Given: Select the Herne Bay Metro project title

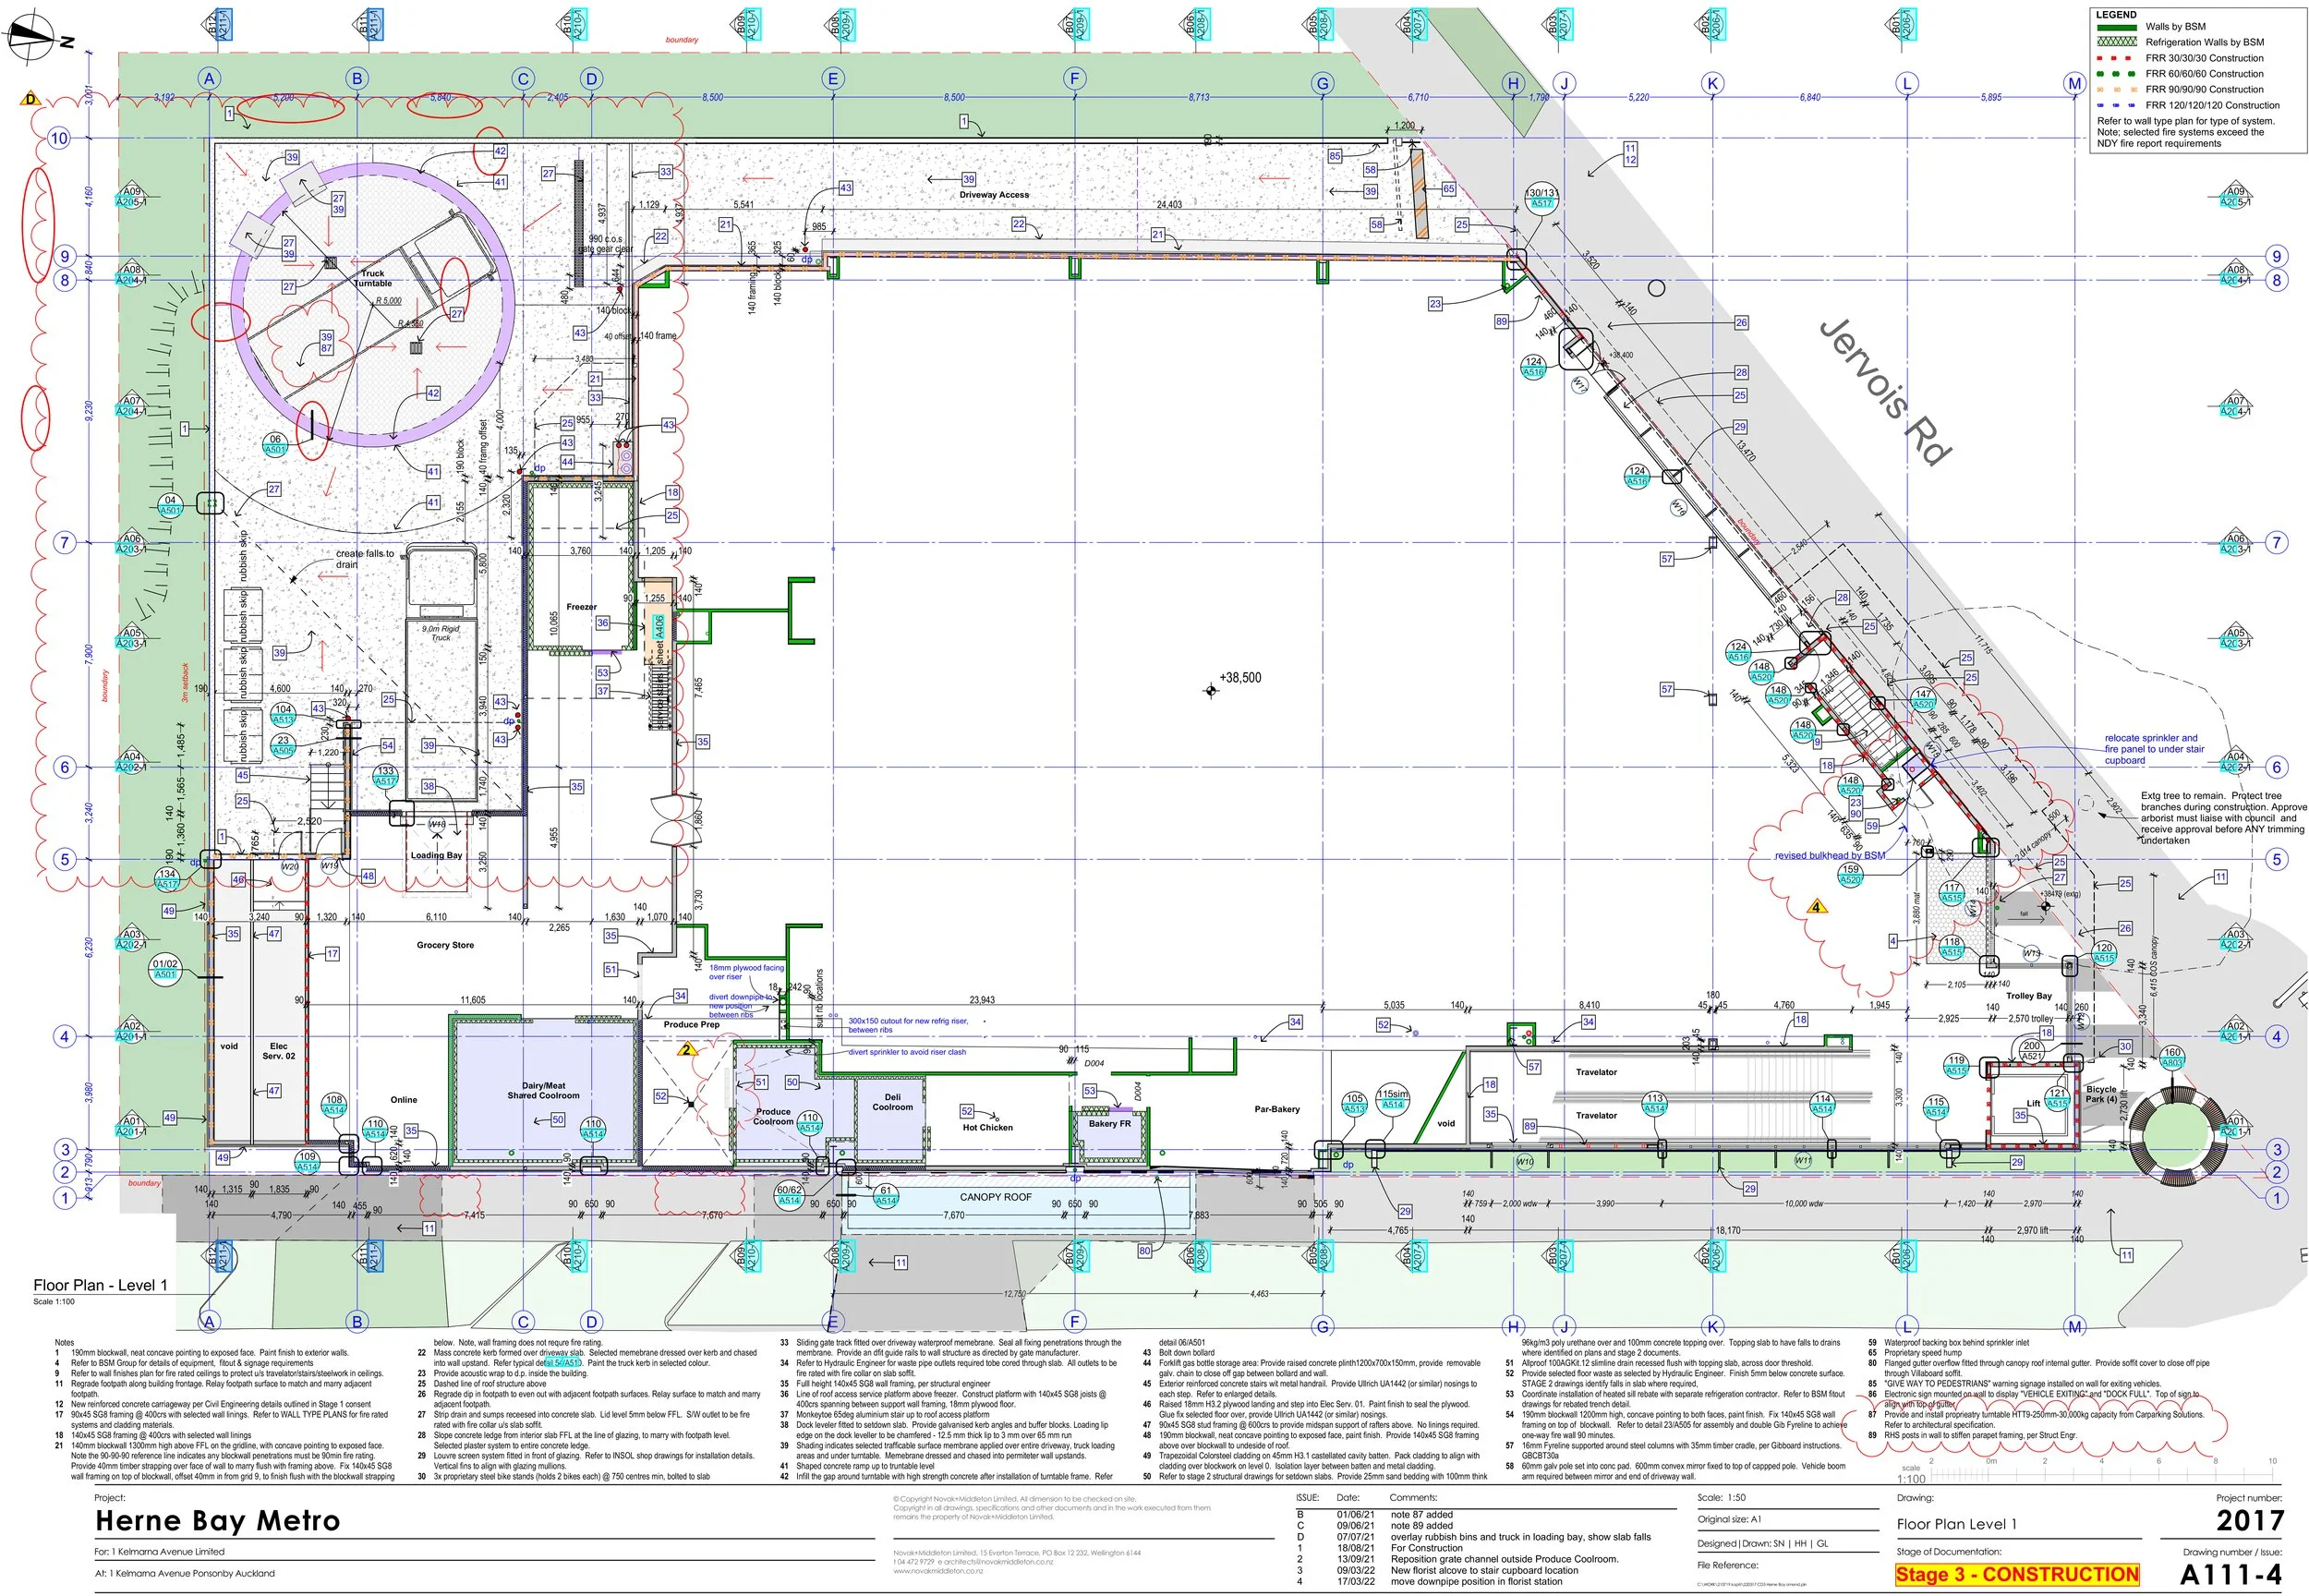Looking at the screenshot, I should [217, 1520].
